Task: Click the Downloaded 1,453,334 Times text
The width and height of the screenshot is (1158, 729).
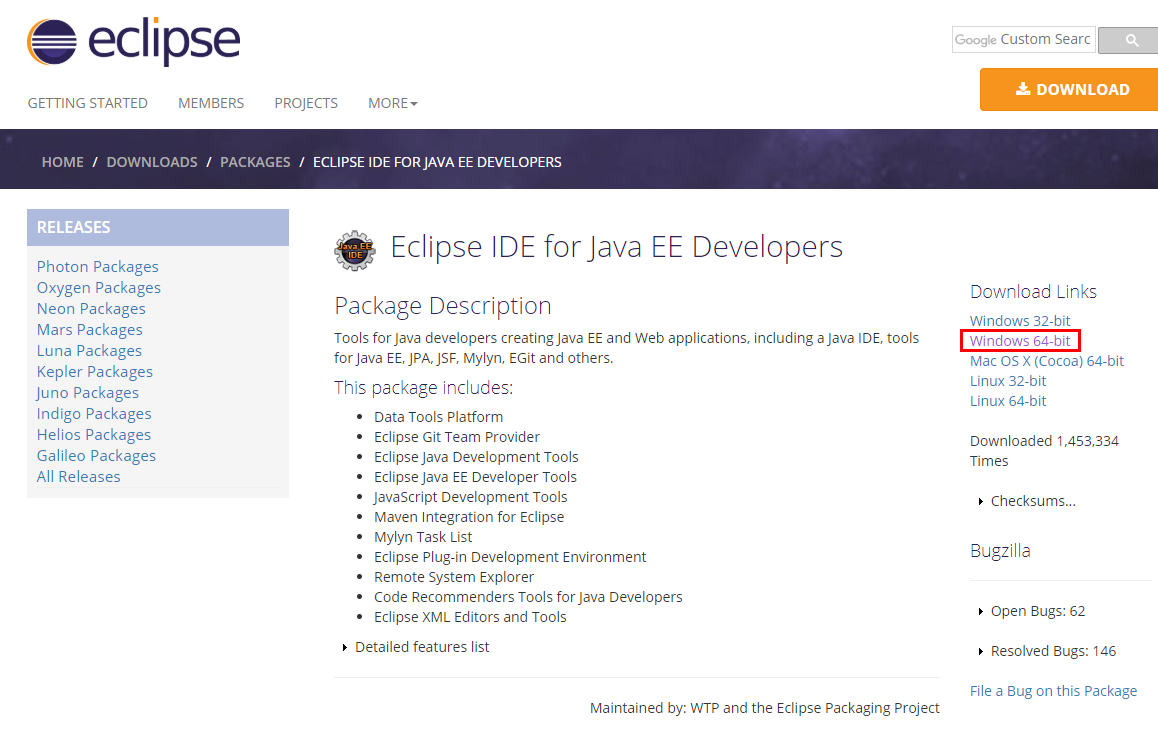Action: (1044, 451)
